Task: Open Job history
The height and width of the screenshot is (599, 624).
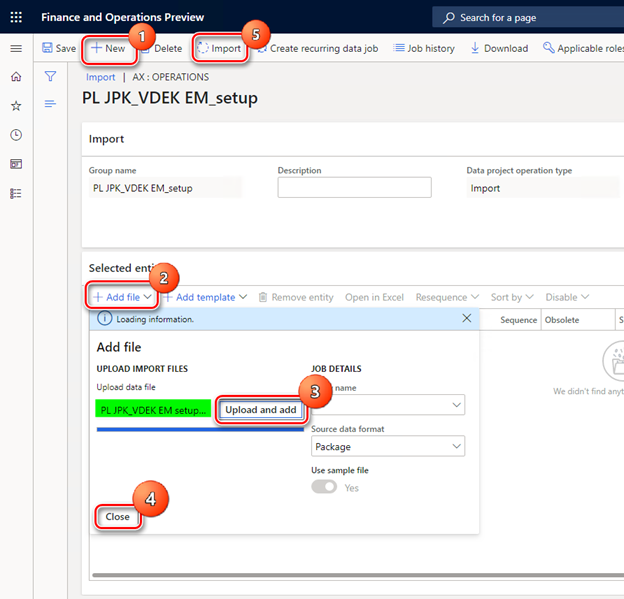Action: [x=424, y=49]
